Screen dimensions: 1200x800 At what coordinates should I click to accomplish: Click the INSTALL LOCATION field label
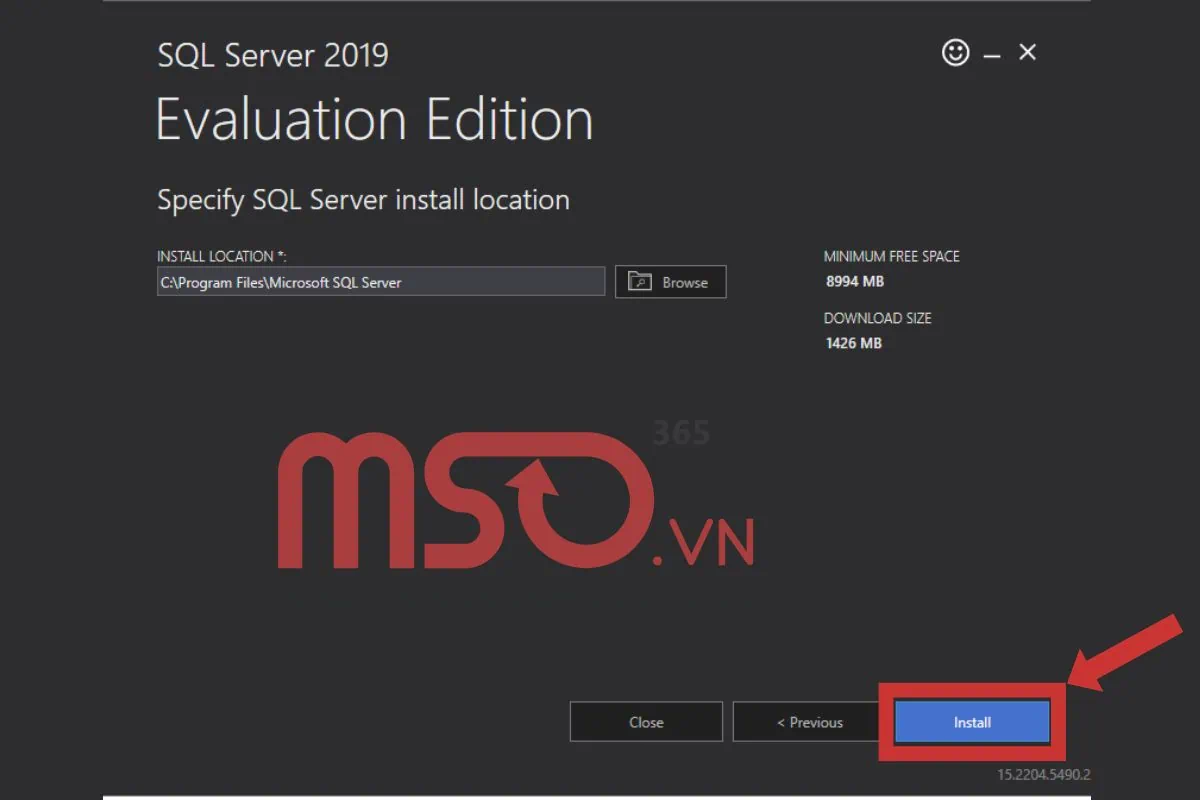(216, 256)
